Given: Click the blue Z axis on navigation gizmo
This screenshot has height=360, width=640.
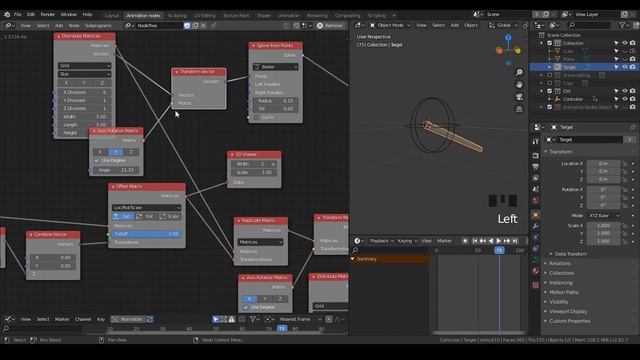Looking at the screenshot, I should pos(508,38).
